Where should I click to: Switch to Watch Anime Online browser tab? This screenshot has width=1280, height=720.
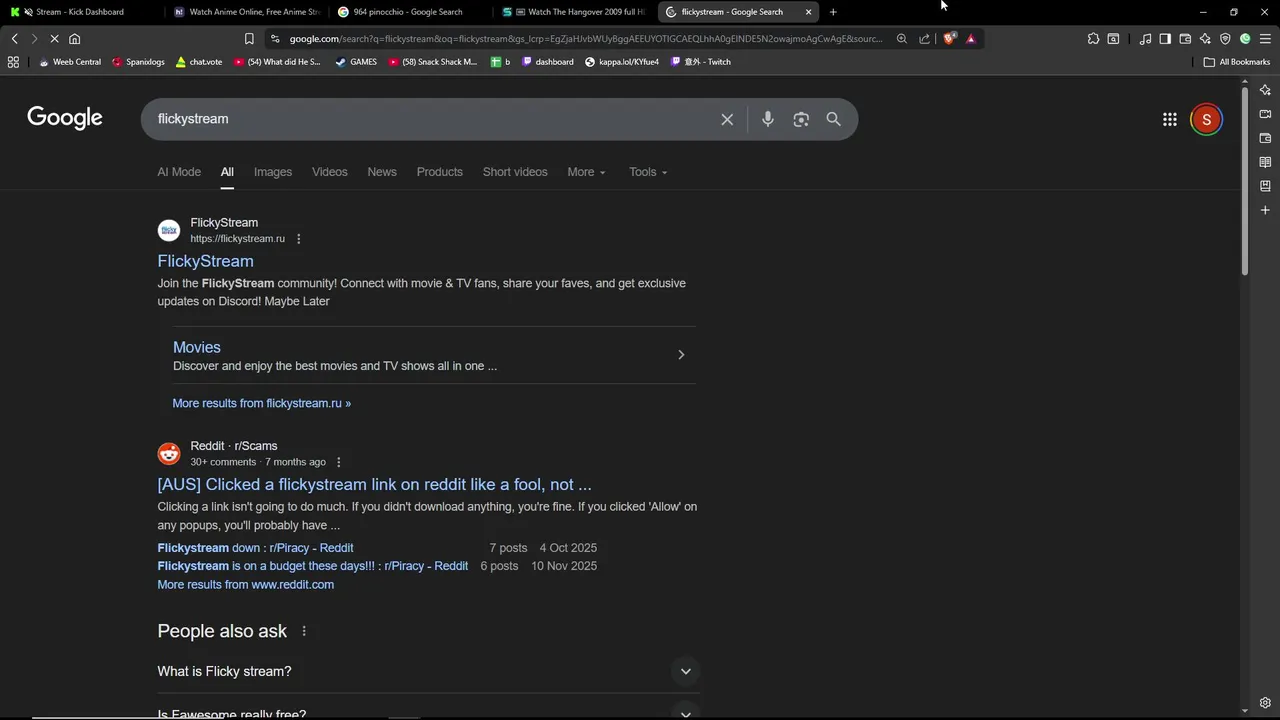[247, 12]
